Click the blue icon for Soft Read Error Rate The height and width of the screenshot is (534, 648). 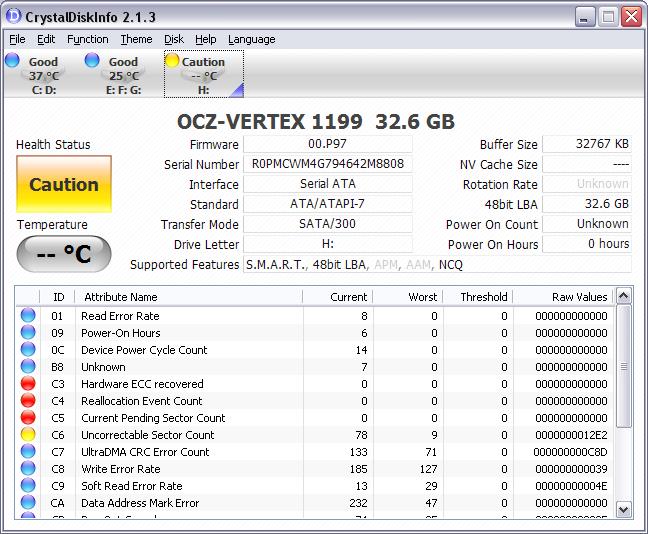(x=28, y=485)
